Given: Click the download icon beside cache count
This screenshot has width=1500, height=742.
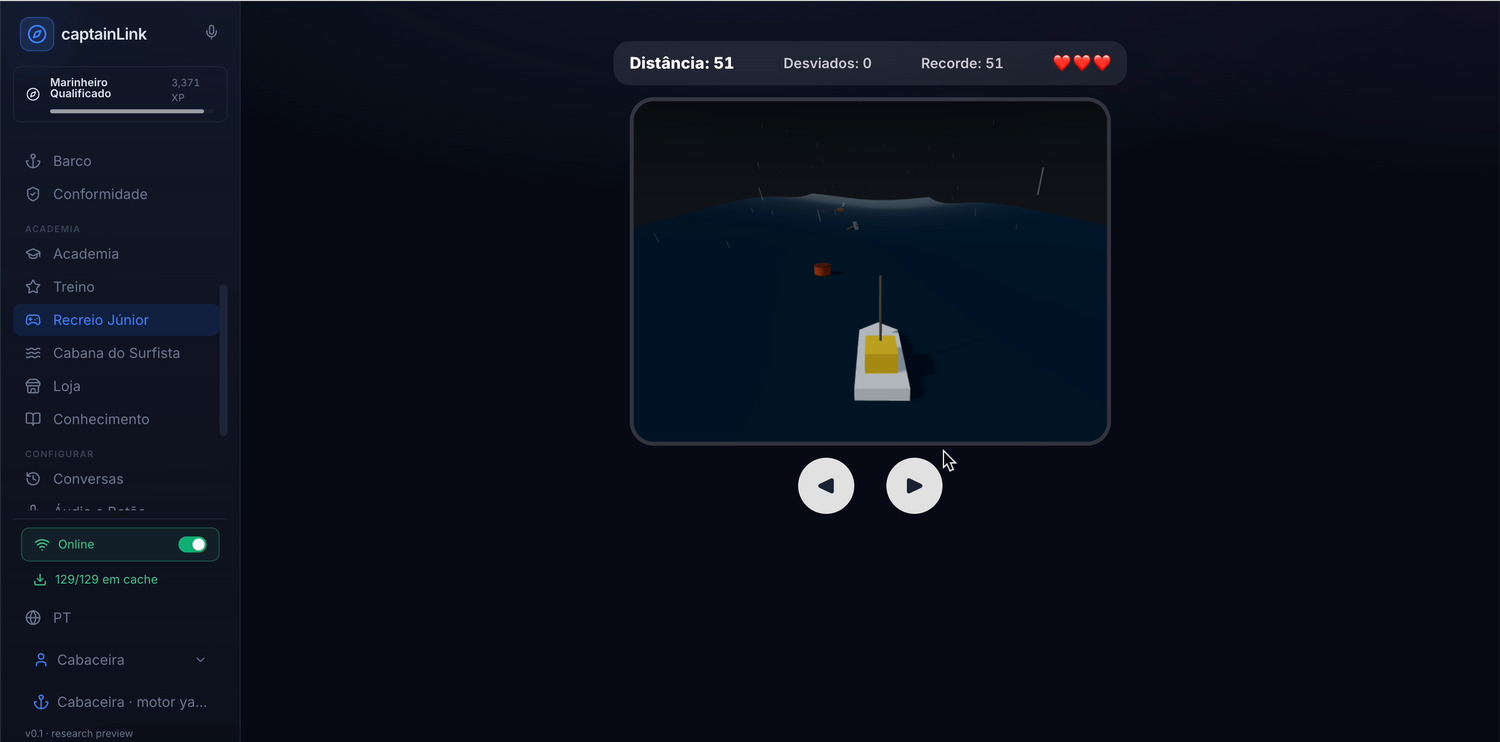Looking at the screenshot, I should pos(41,580).
